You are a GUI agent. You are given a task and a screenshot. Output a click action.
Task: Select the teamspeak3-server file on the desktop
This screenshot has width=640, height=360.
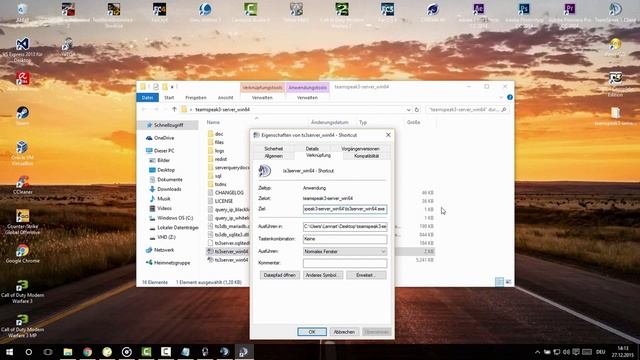click(616, 116)
